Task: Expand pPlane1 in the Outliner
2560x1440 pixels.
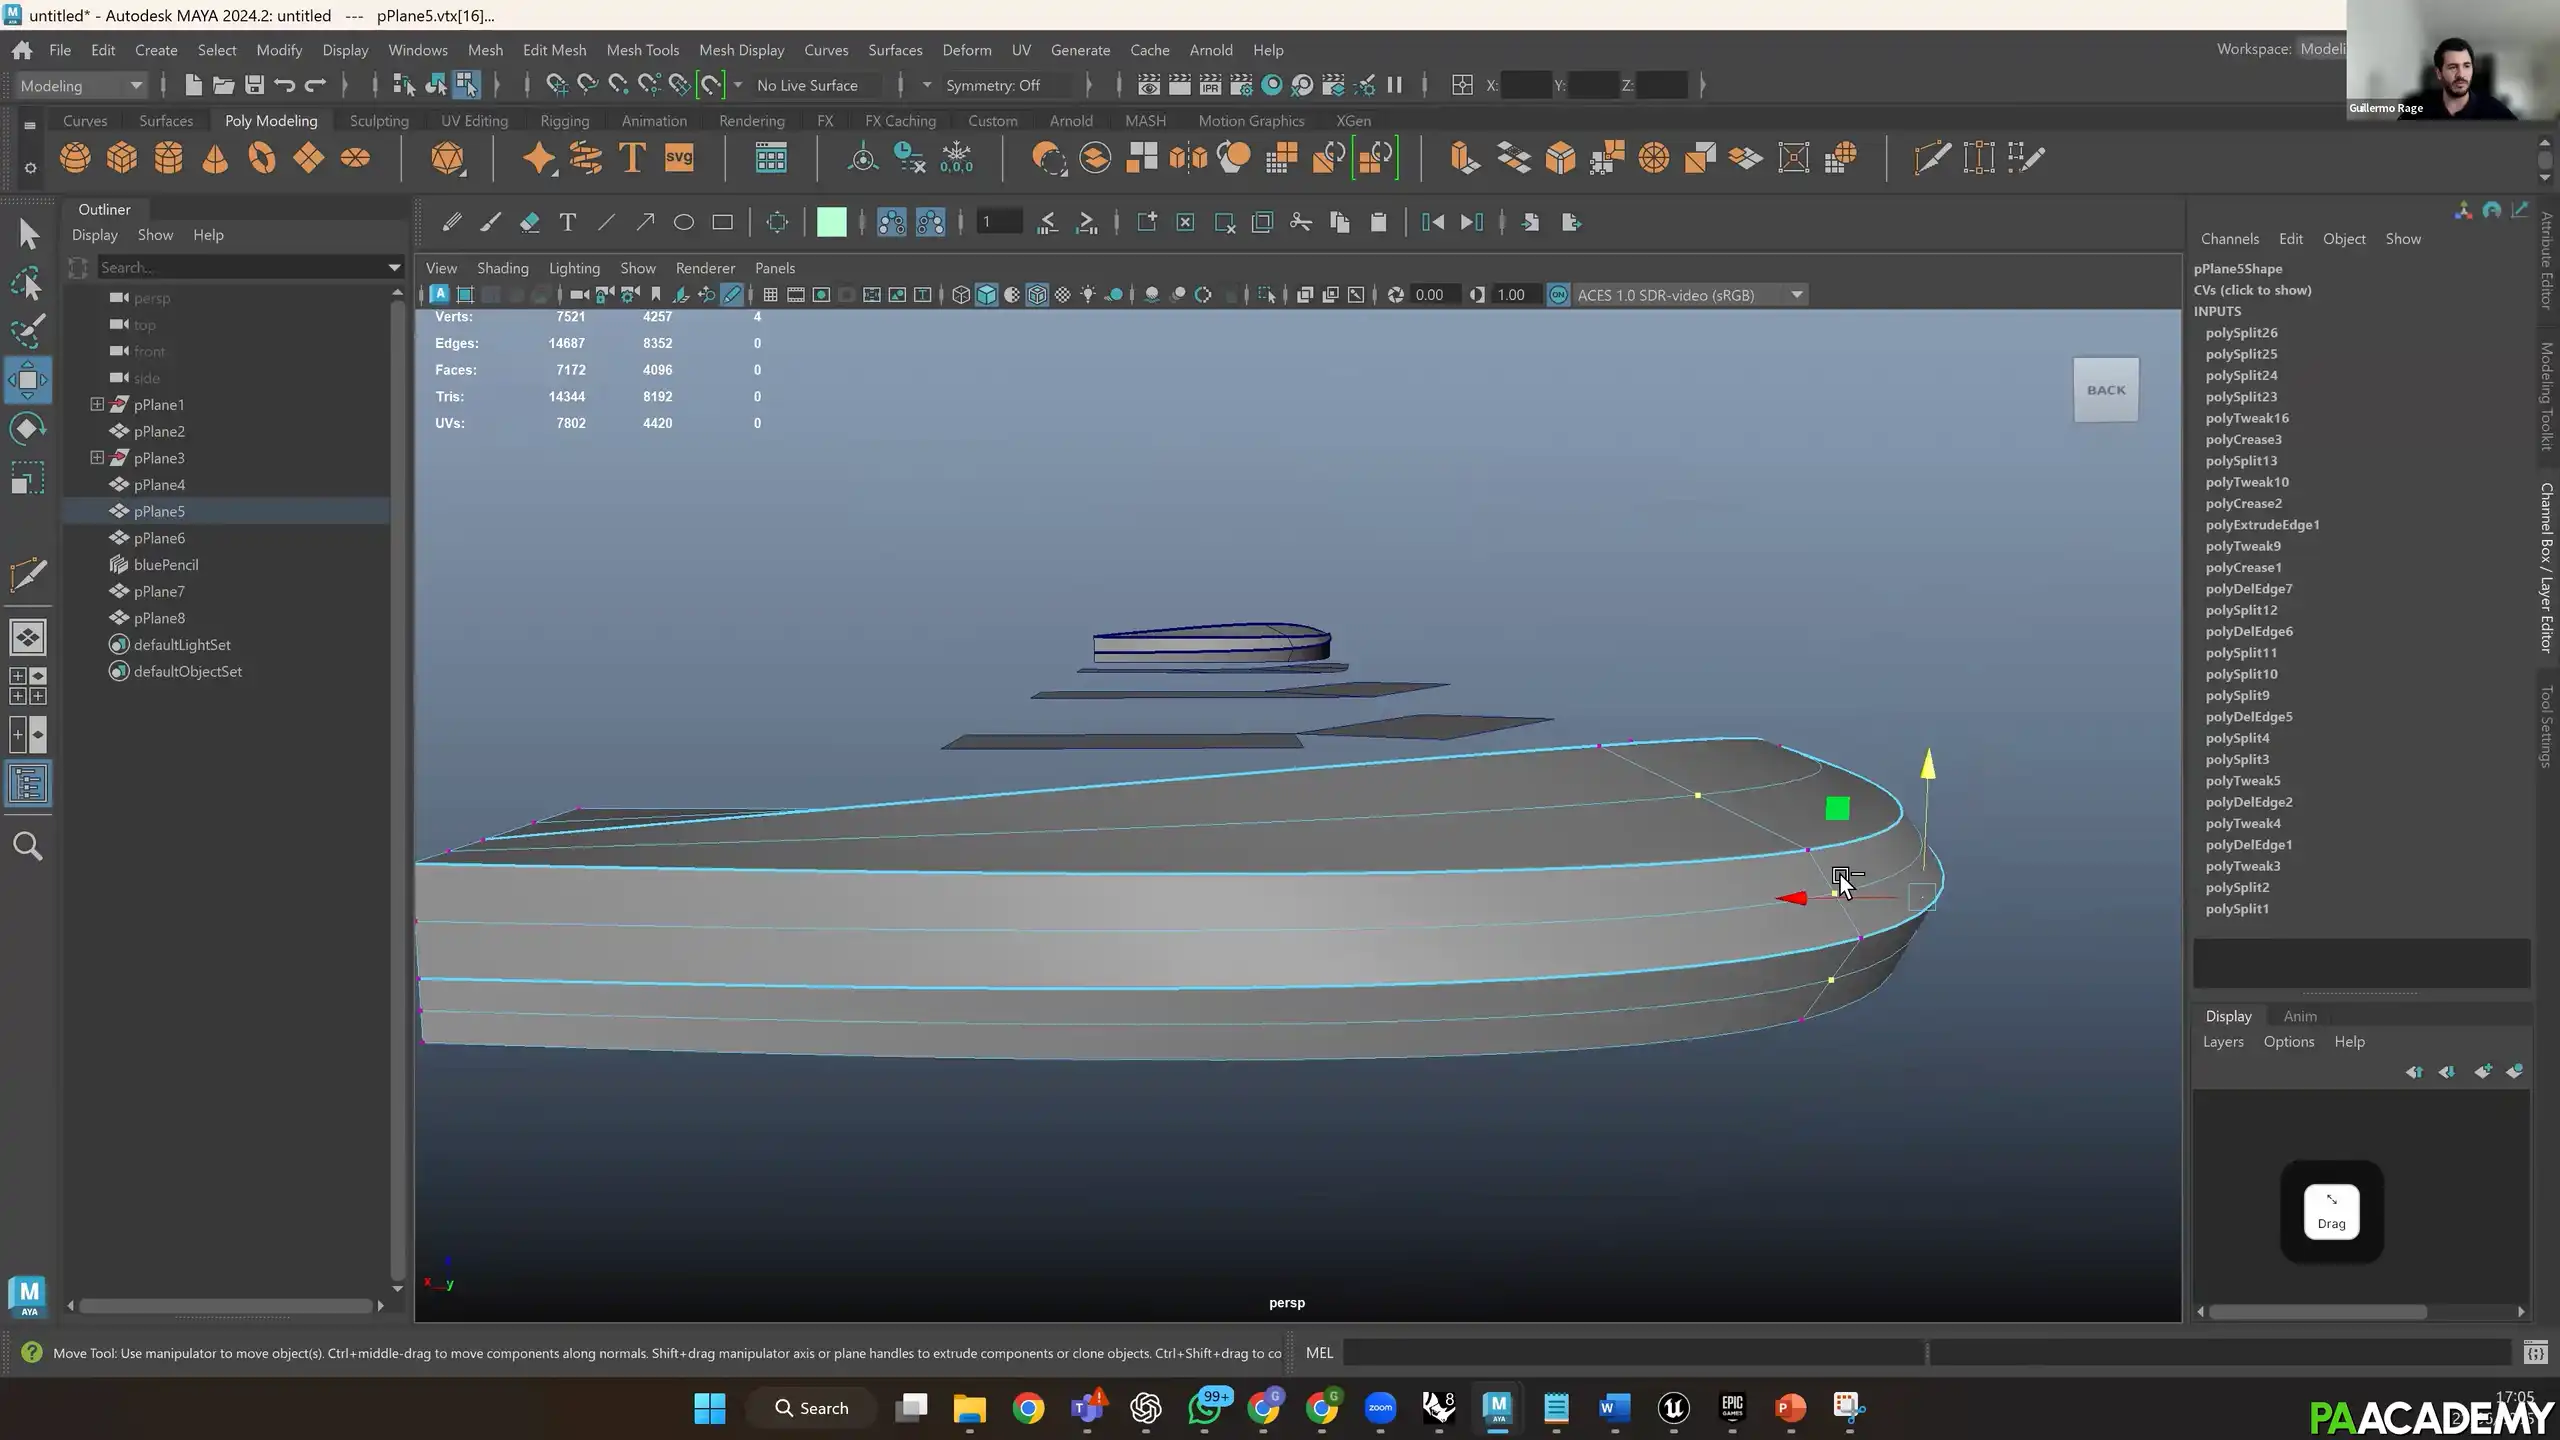Action: 97,404
